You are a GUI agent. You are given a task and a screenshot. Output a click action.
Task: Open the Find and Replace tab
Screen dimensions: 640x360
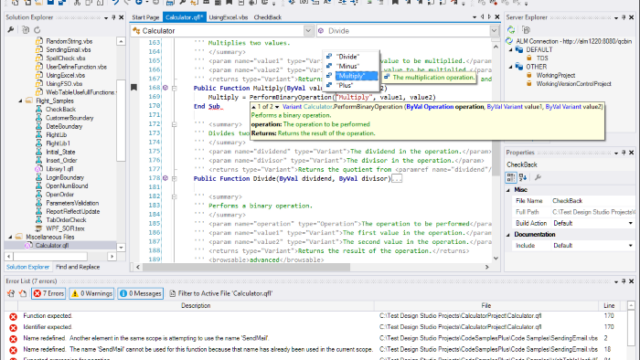click(x=78, y=267)
